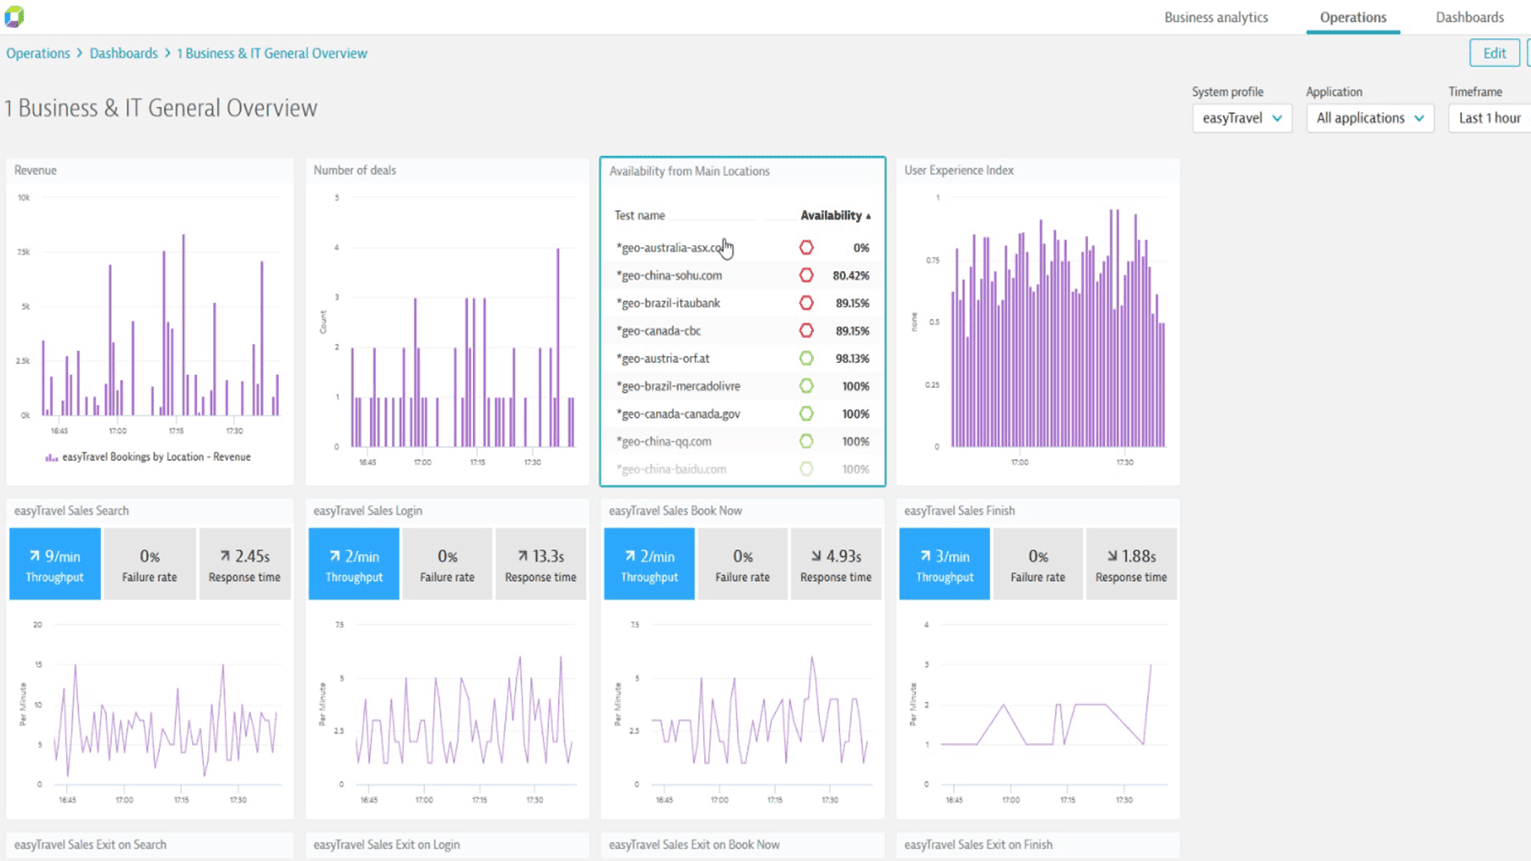Click the Revenue tile title

(35, 171)
